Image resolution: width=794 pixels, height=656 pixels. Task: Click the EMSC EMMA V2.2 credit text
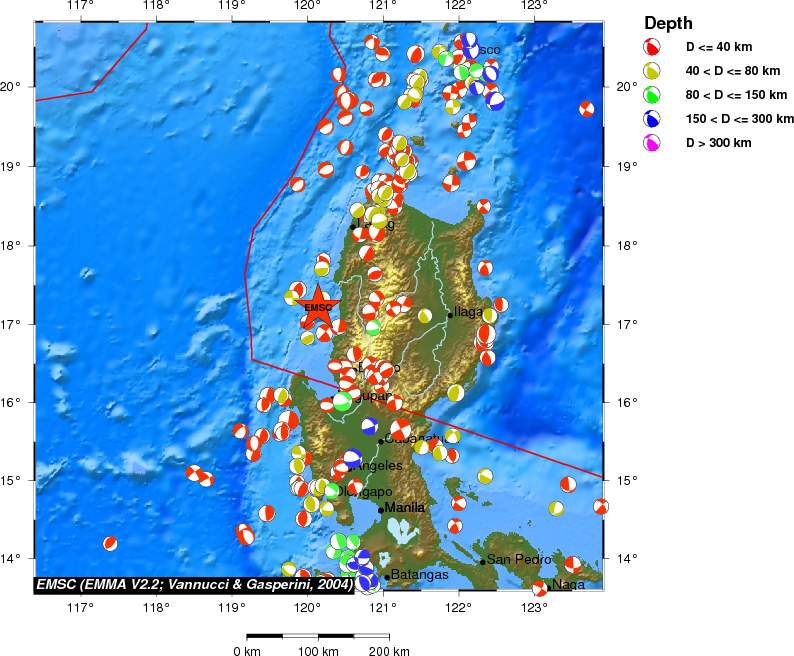(194, 584)
